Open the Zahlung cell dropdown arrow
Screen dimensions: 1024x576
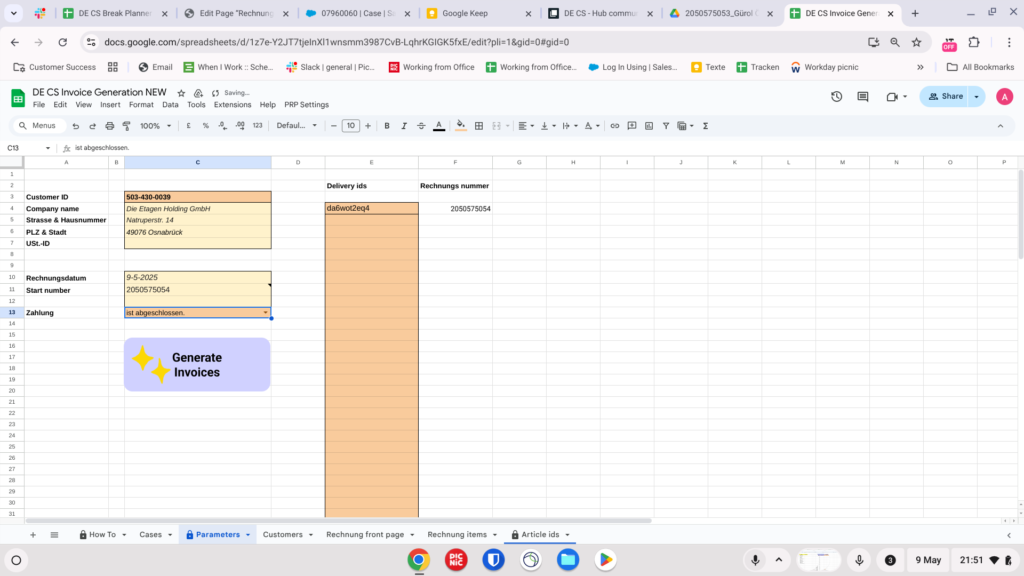tap(265, 313)
